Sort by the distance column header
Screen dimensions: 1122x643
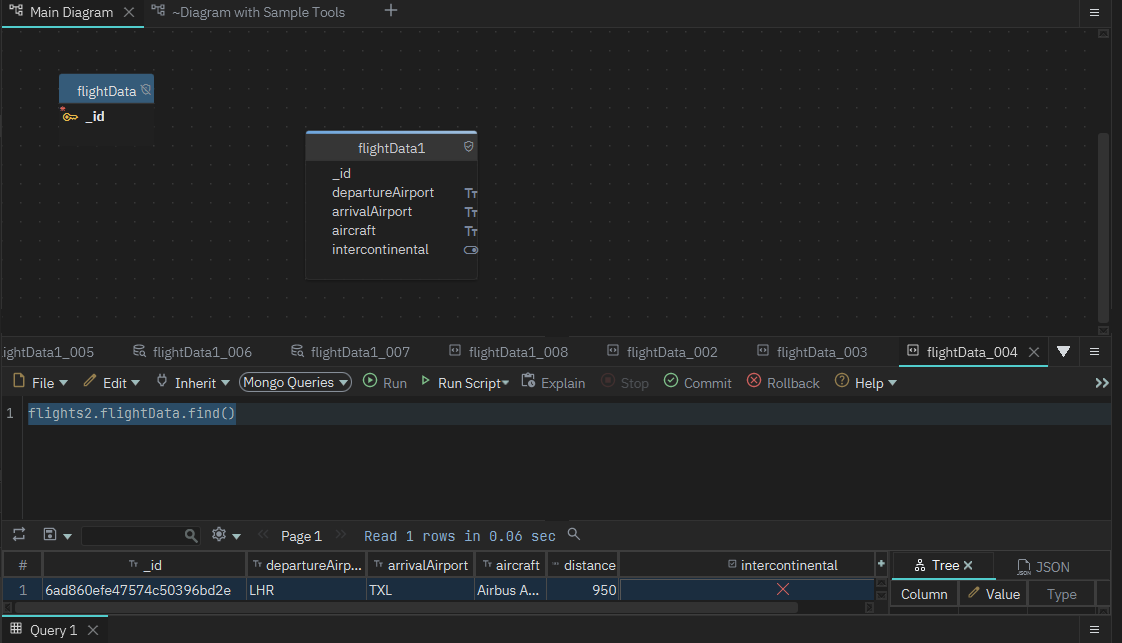(583, 565)
